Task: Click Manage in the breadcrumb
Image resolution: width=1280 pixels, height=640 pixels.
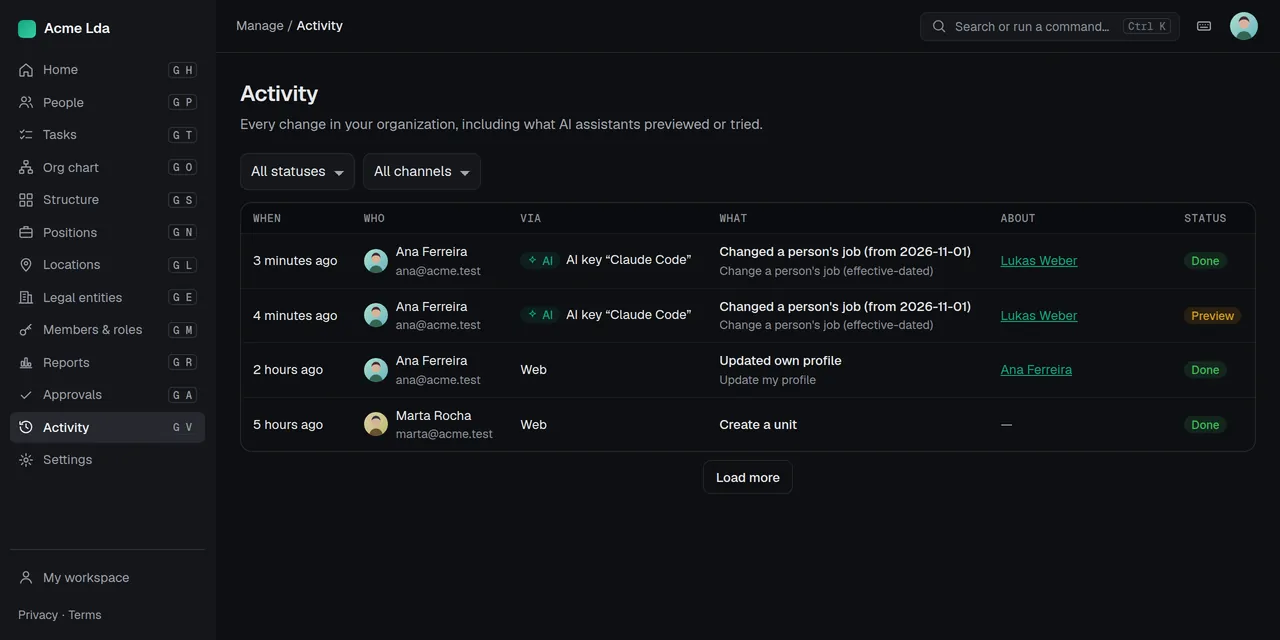Action: coord(260,26)
